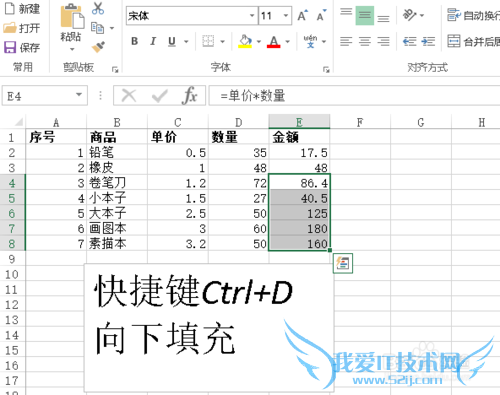Toggle bold formatting
The height and width of the screenshot is (395, 500).
[135, 41]
